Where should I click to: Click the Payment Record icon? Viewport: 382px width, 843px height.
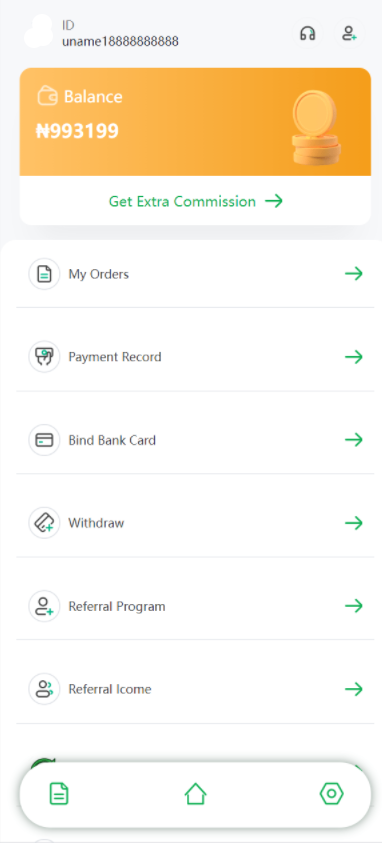[x=44, y=357]
